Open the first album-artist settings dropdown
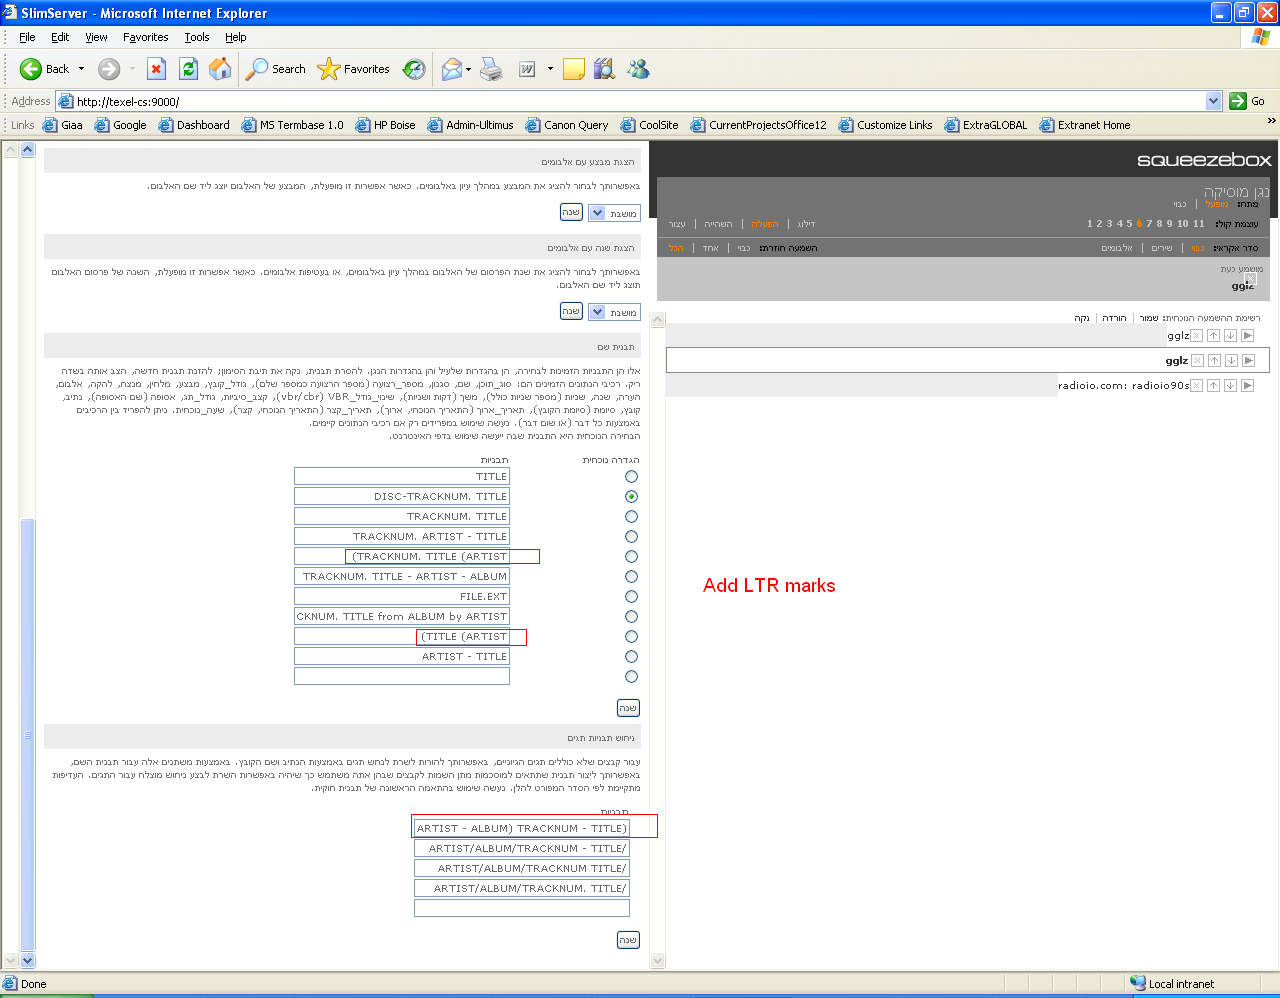The width and height of the screenshot is (1280, 998). coord(597,213)
